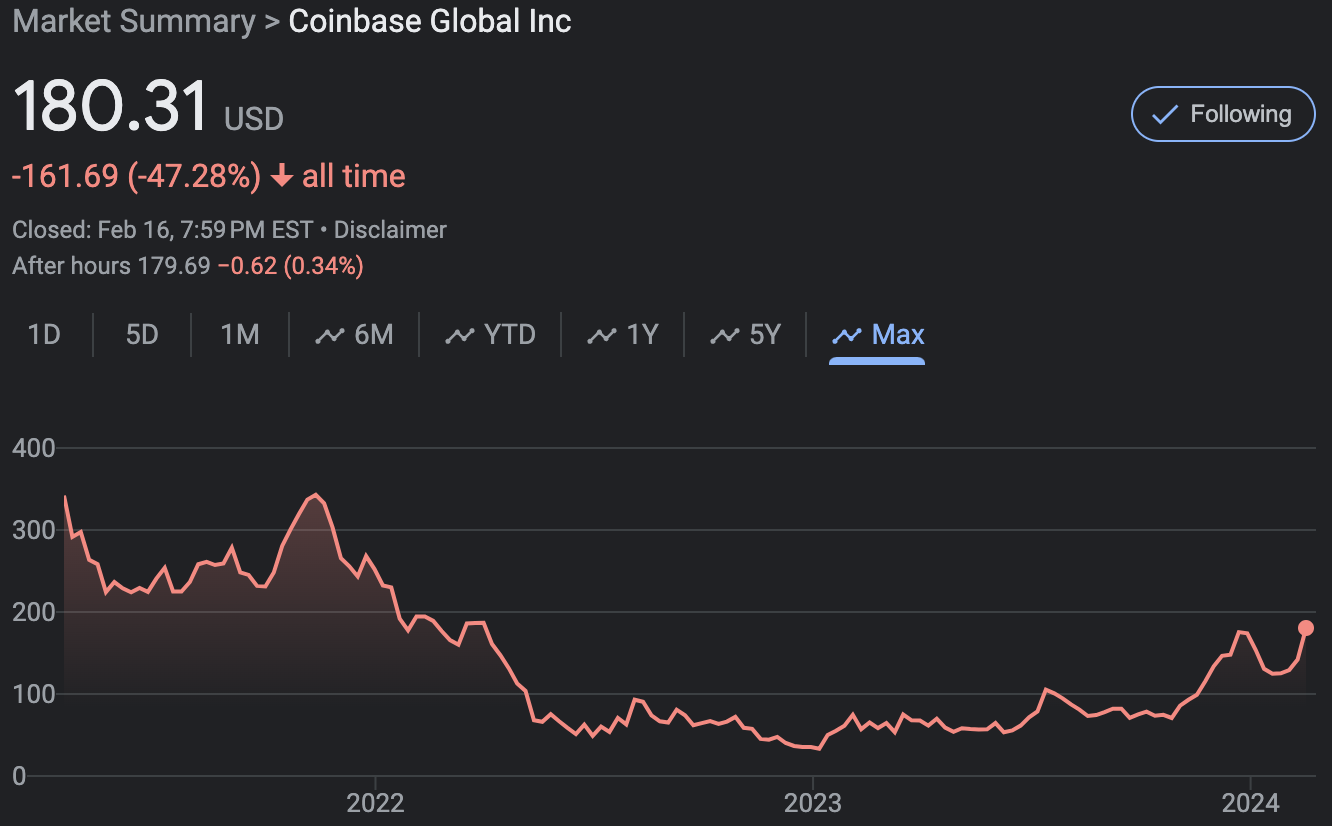Click the Max sparkline icon

(x=845, y=334)
